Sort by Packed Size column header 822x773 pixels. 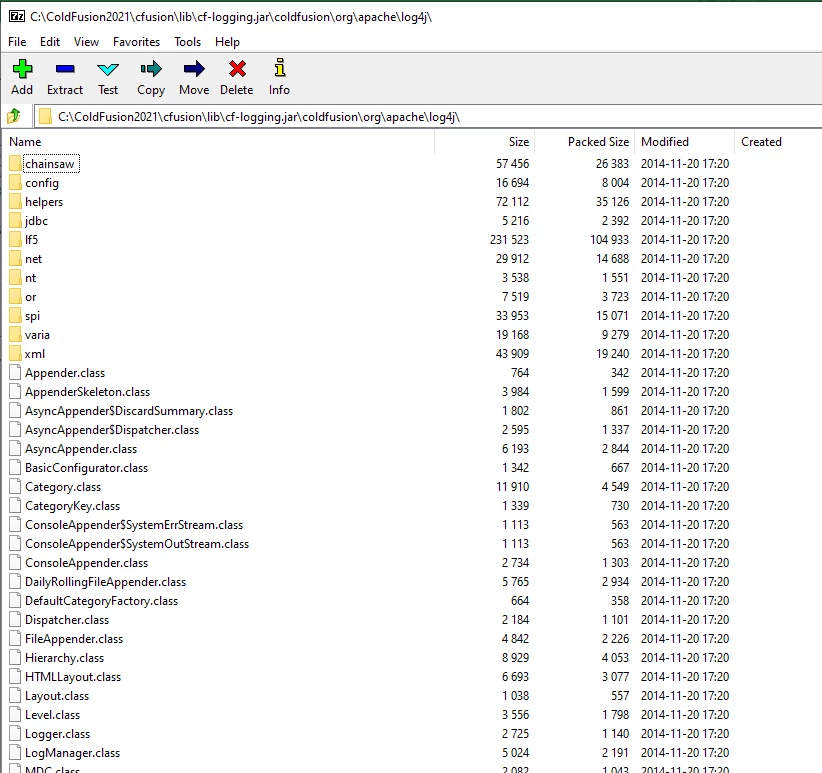(x=584, y=142)
